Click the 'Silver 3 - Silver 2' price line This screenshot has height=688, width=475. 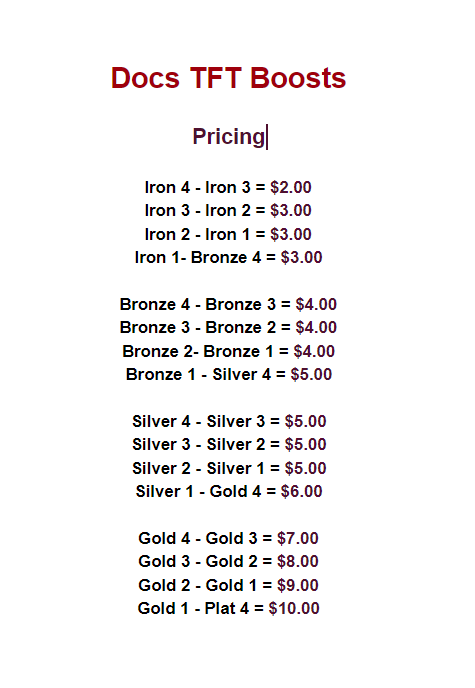point(229,445)
